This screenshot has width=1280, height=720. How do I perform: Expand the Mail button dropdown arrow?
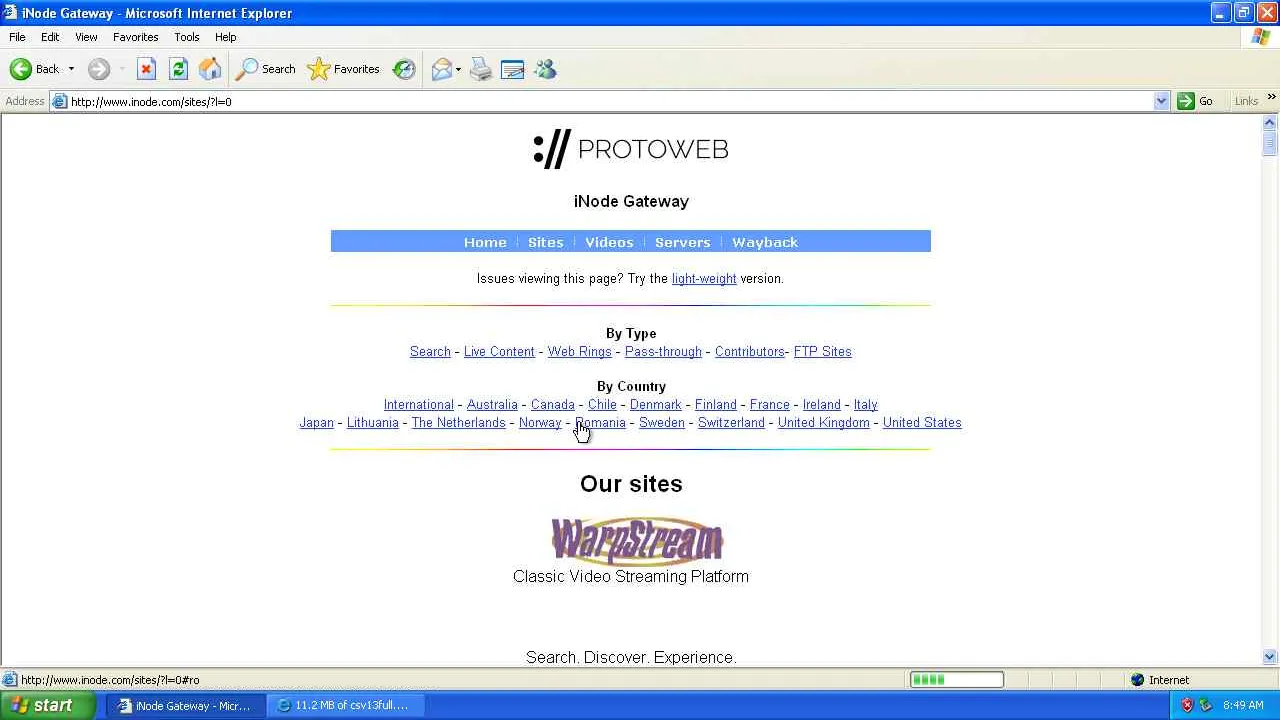[x=458, y=69]
